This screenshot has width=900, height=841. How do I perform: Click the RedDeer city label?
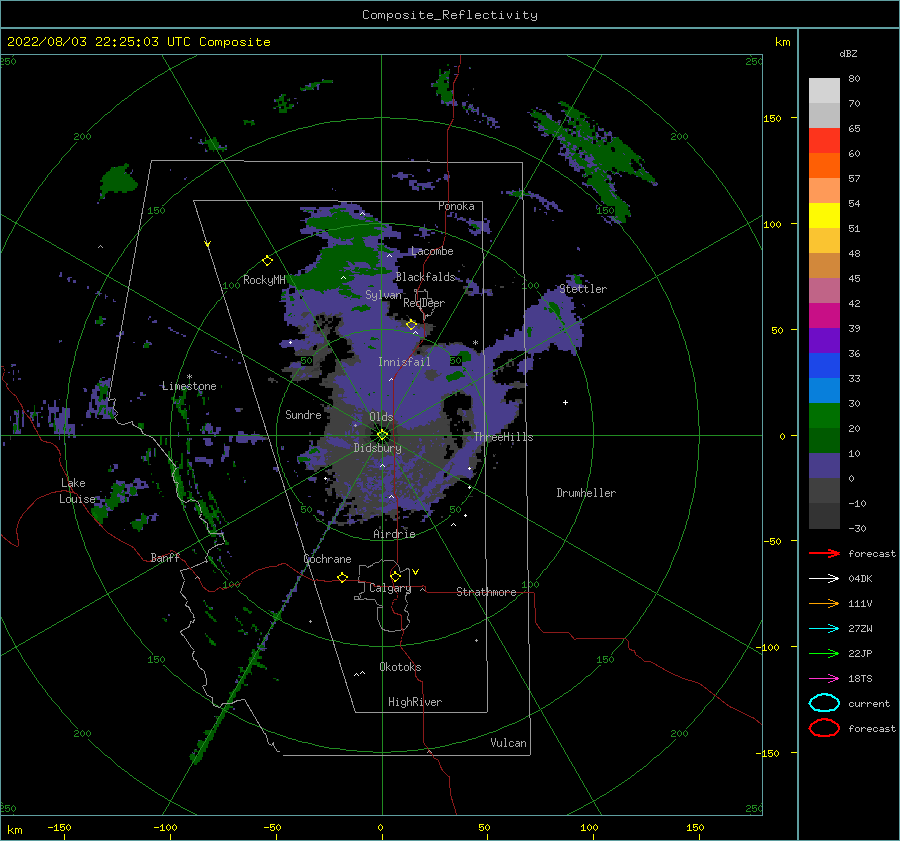coord(424,303)
